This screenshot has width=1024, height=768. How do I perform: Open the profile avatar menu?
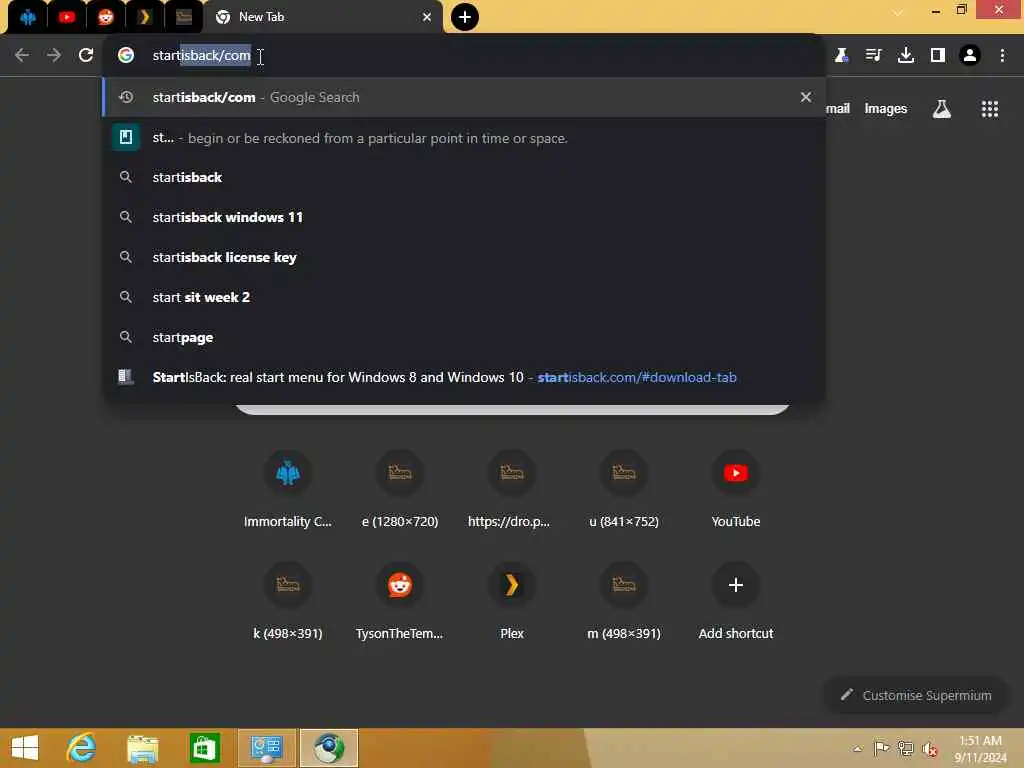coord(970,56)
